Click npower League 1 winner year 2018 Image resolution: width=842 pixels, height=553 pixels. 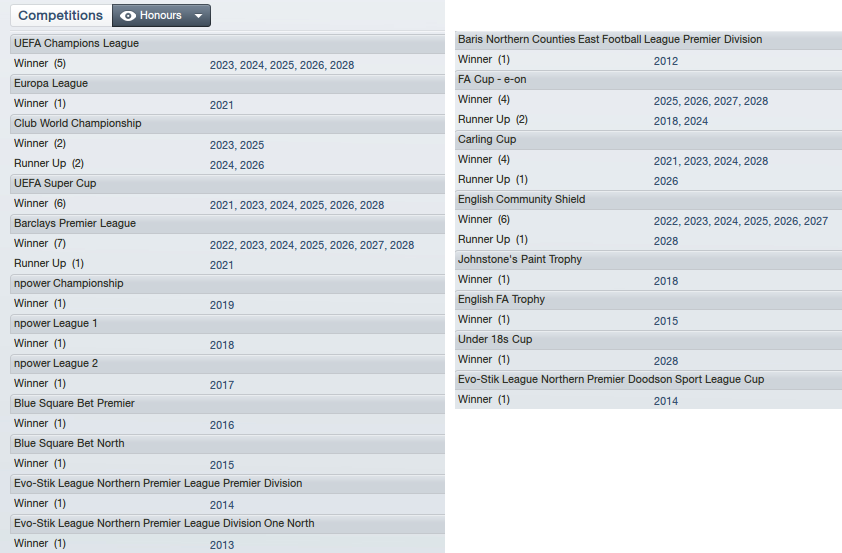(222, 345)
